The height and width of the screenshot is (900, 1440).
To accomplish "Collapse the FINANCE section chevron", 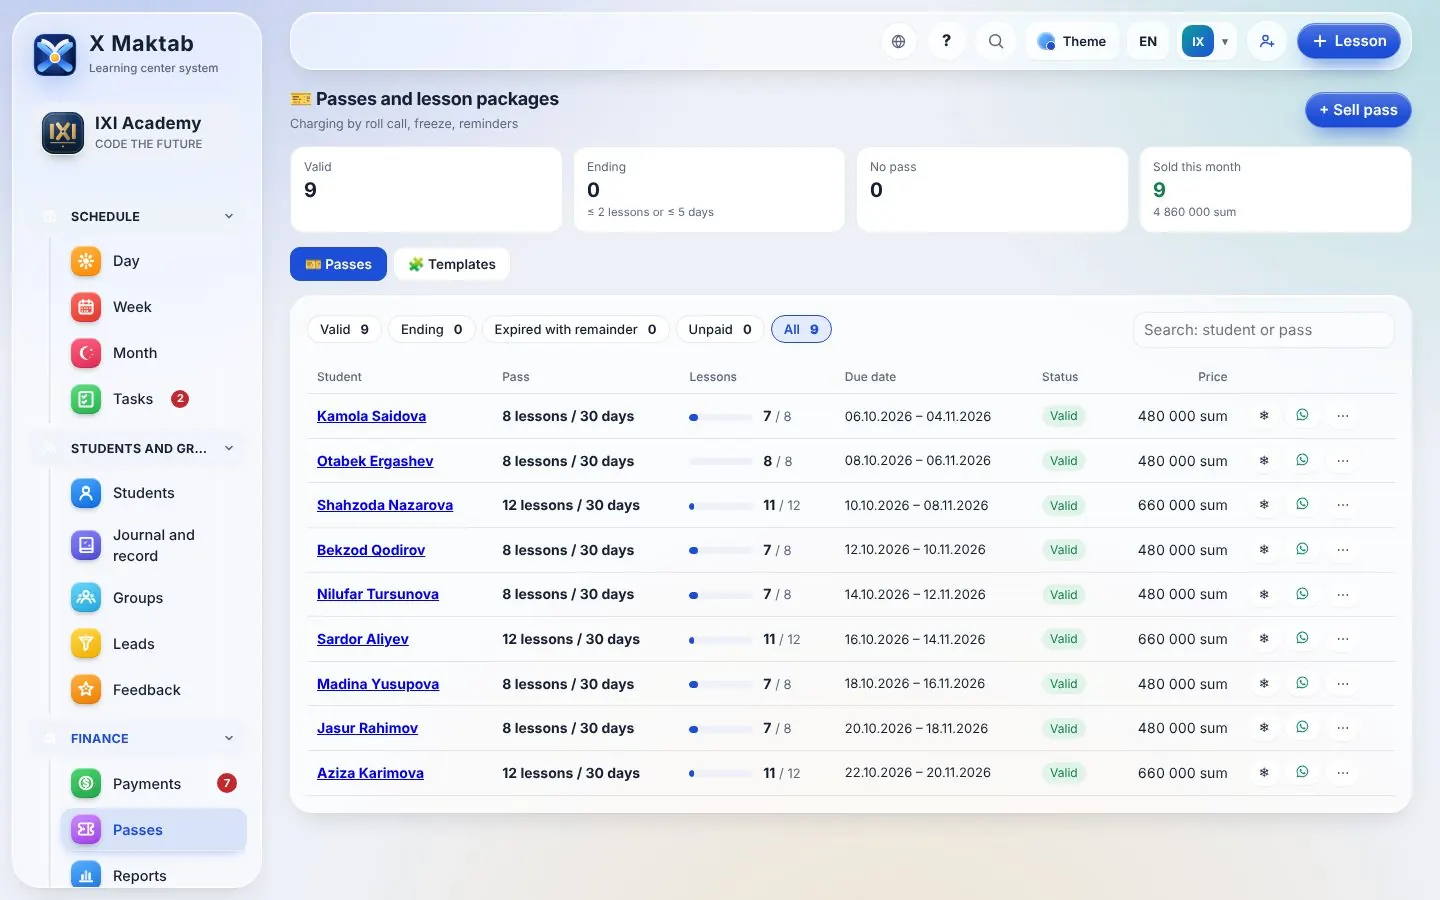I will point(229,739).
